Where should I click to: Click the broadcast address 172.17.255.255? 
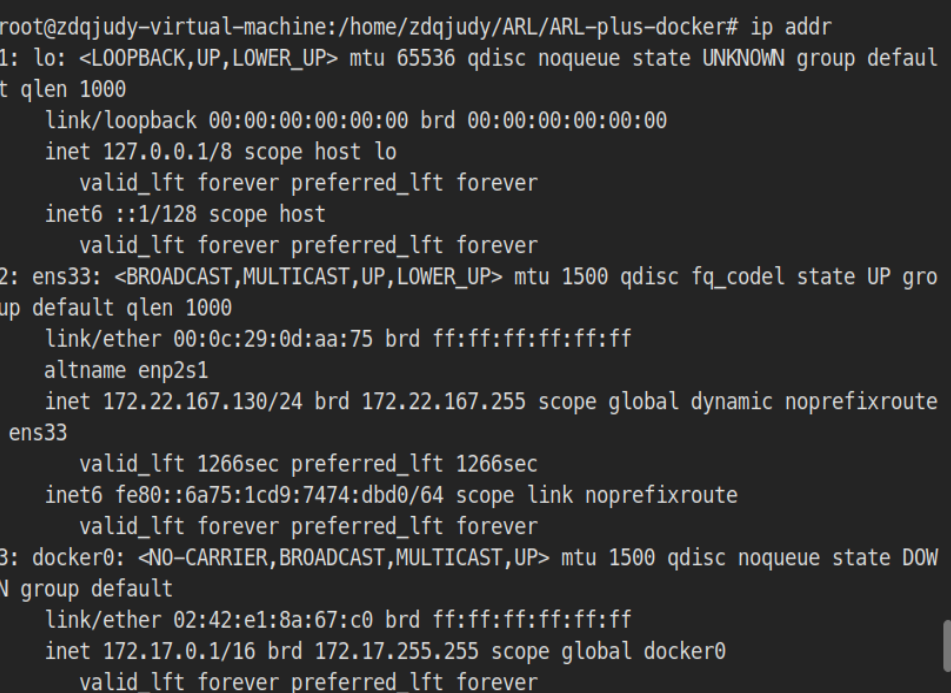(x=397, y=651)
